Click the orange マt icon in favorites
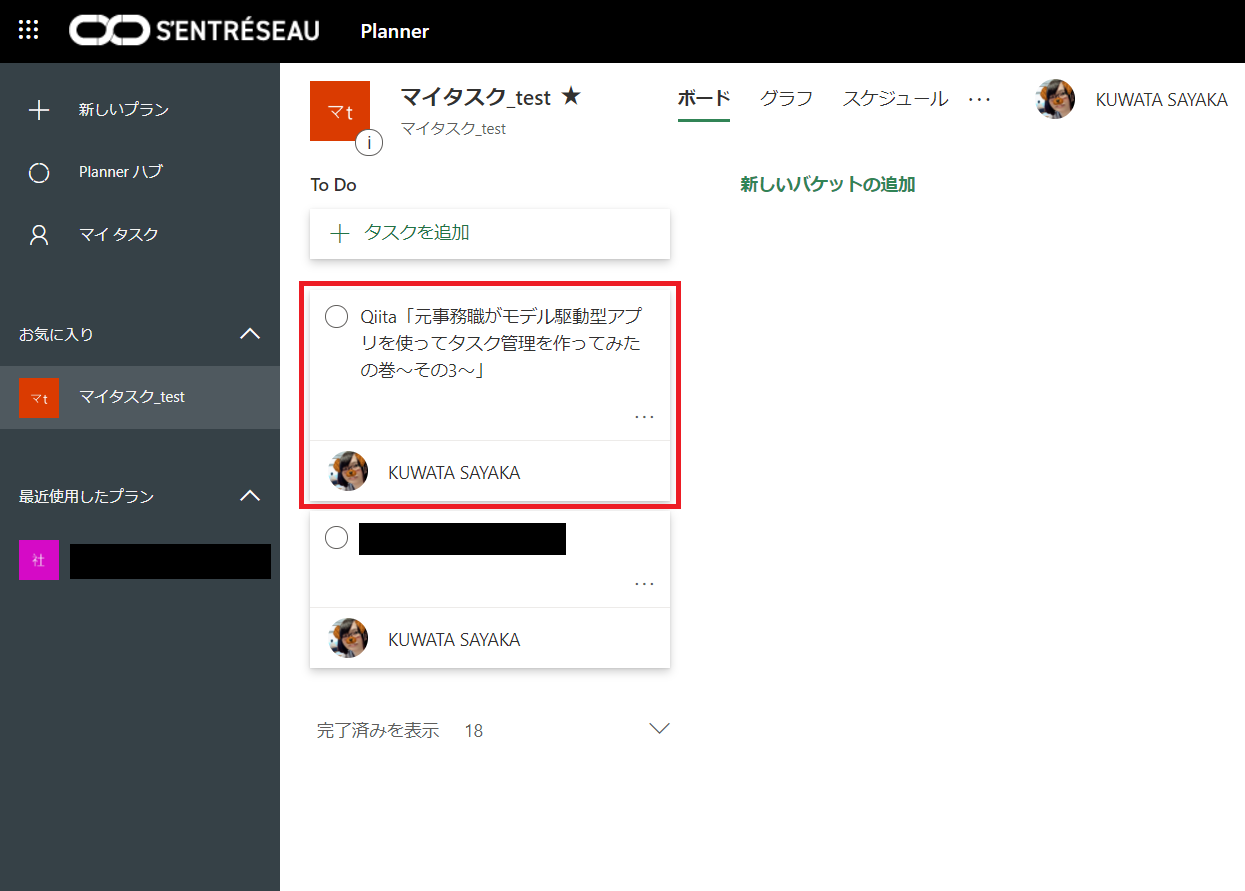 [39, 397]
